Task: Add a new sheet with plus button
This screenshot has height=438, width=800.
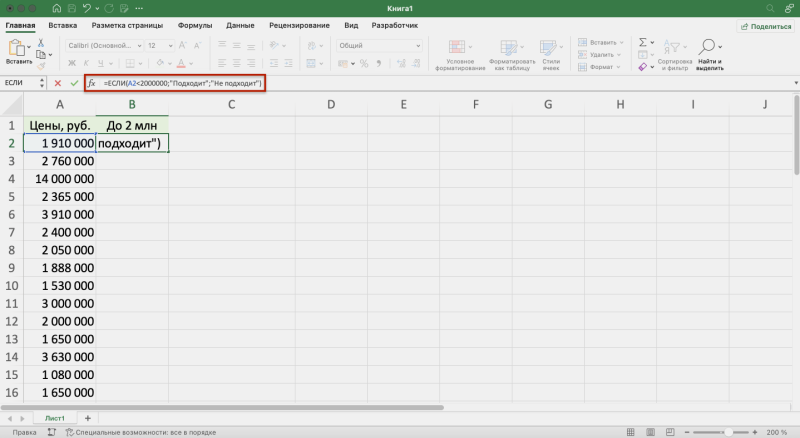Action: (88, 418)
